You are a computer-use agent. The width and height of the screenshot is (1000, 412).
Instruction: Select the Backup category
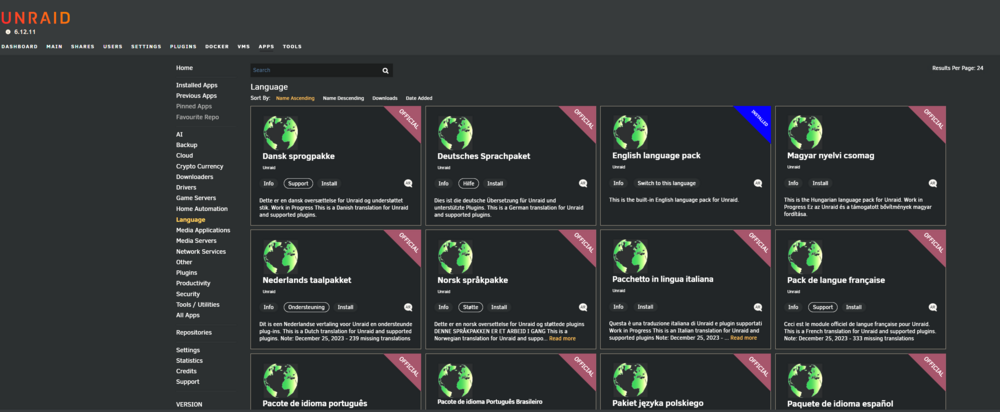point(187,145)
